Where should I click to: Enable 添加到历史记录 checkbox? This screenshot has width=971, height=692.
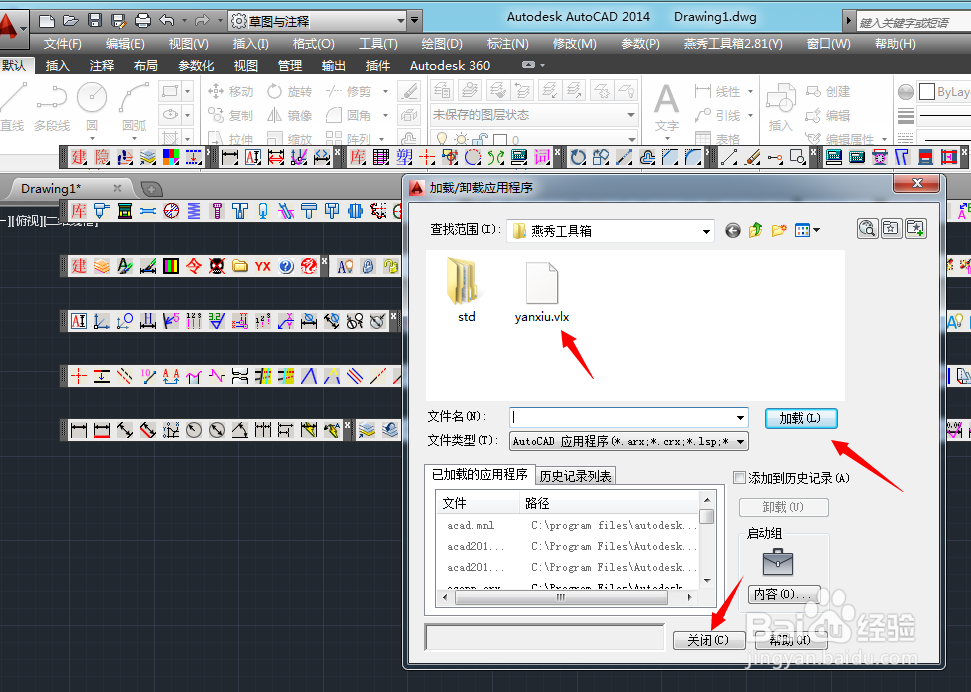tap(739, 478)
